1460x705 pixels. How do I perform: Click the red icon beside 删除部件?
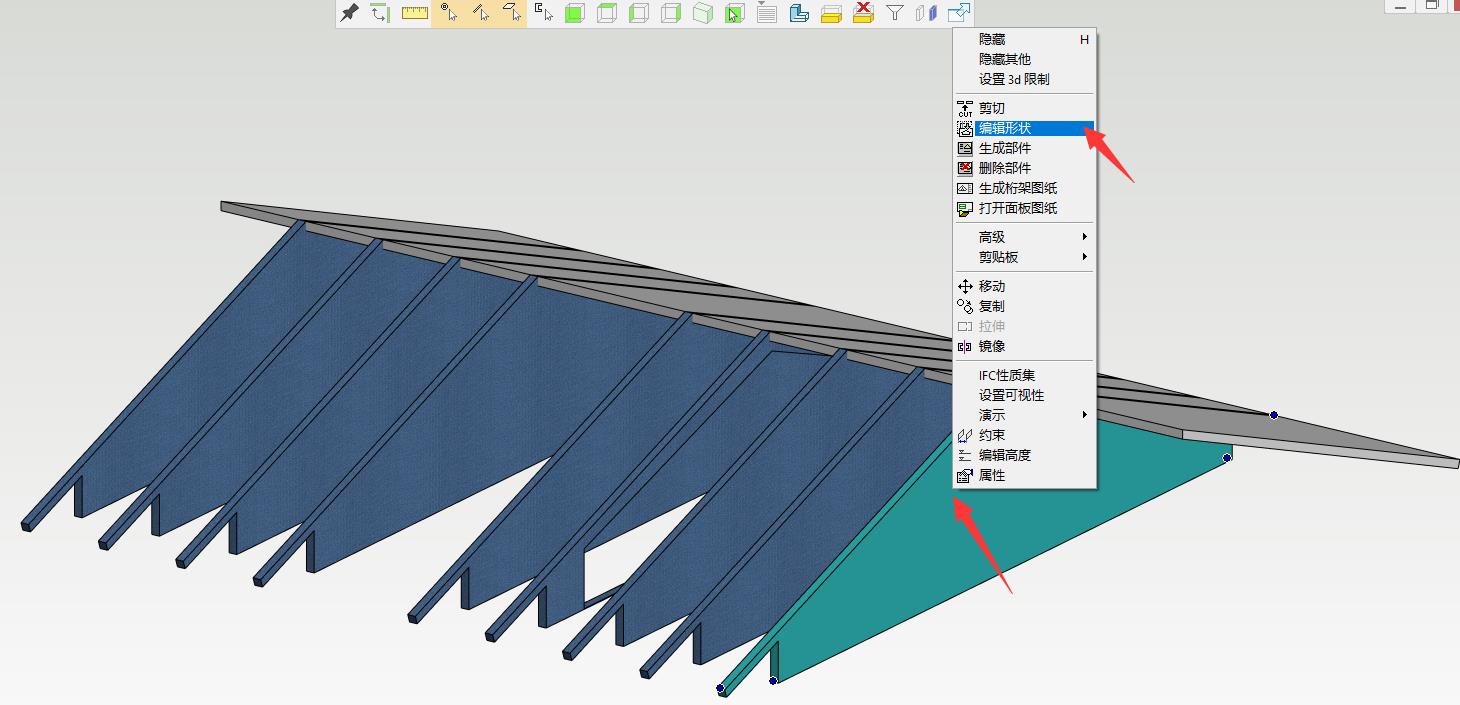[x=965, y=168]
